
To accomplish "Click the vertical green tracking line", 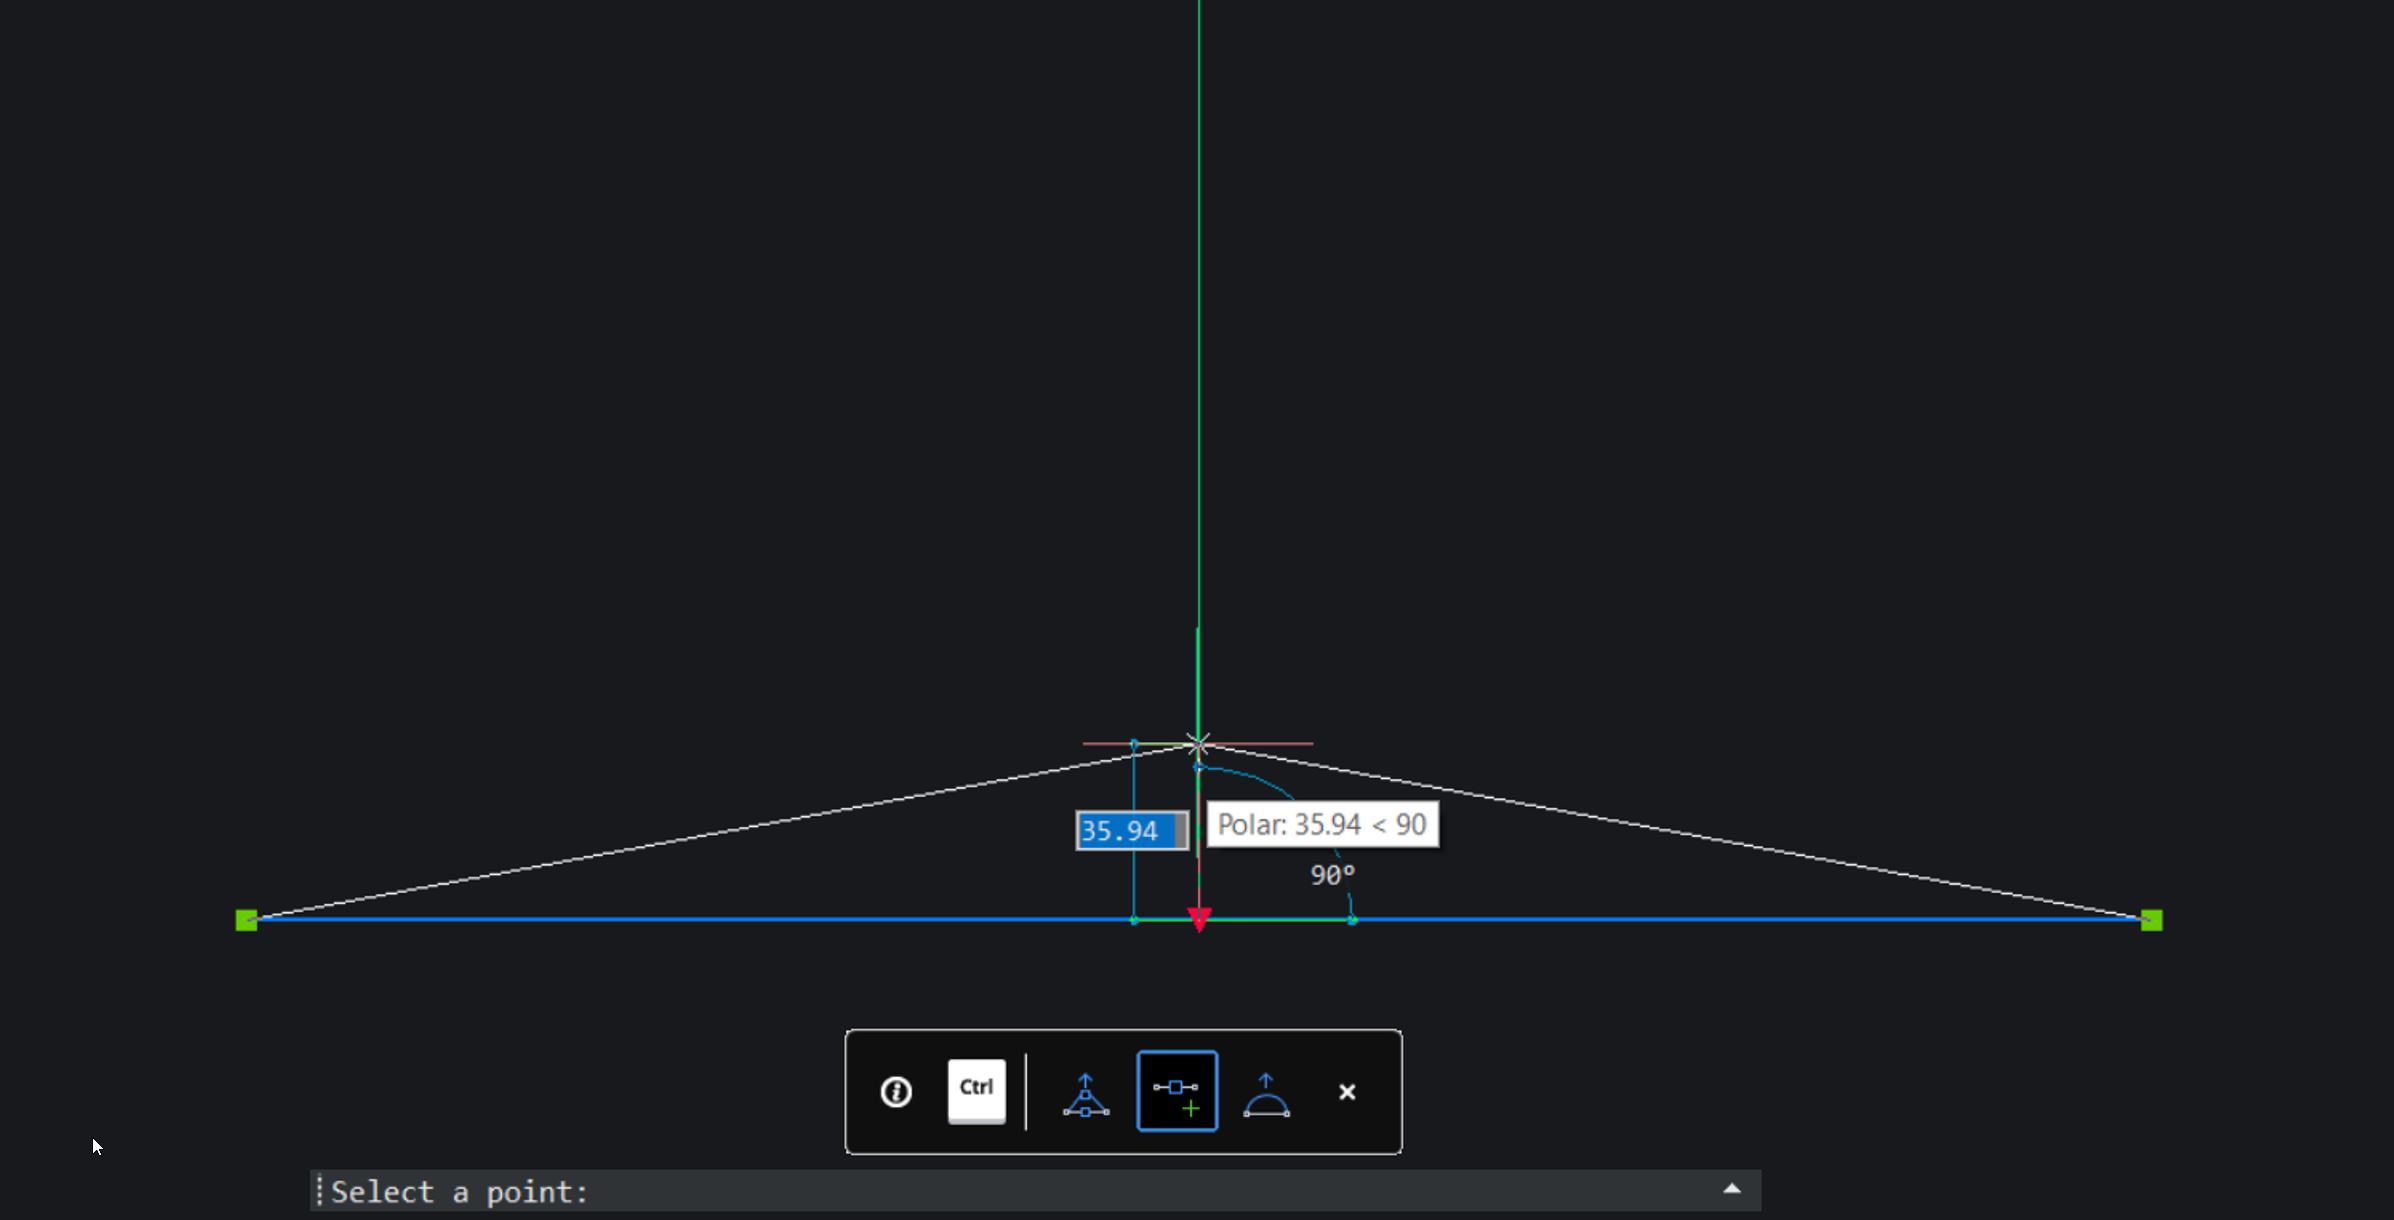I will pyautogui.click(x=1197, y=400).
